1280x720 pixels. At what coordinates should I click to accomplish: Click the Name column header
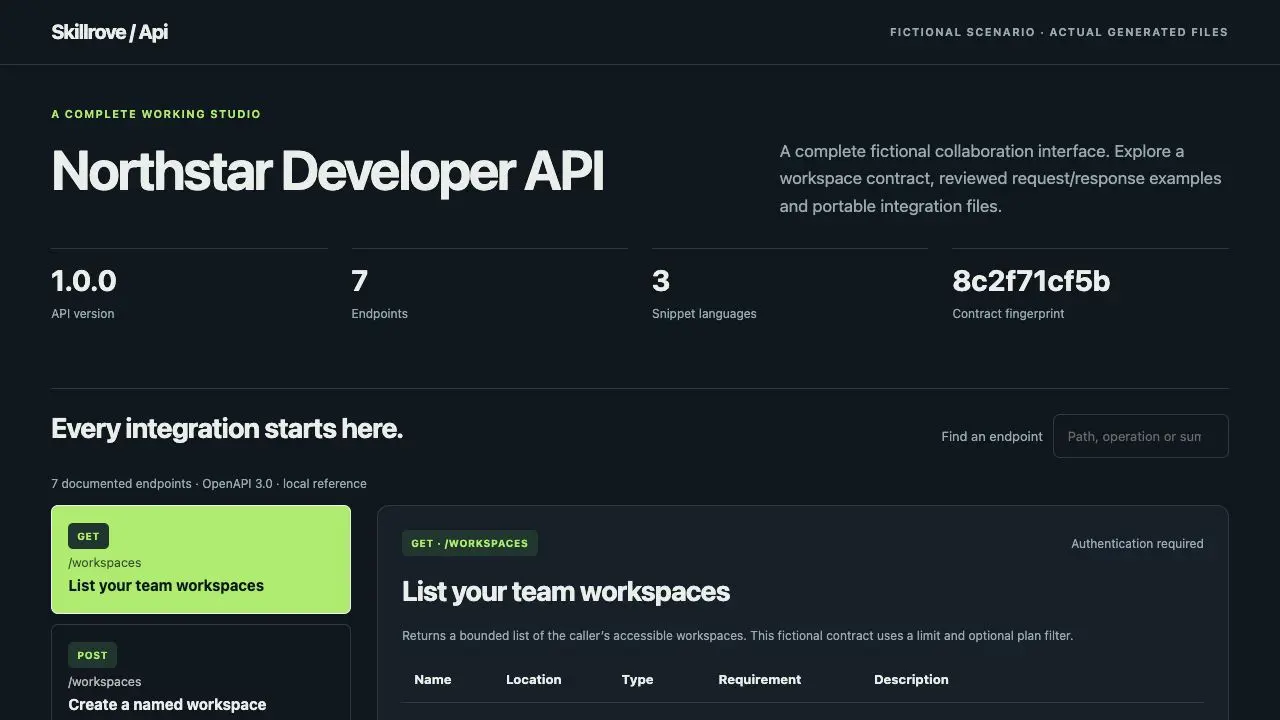pyautogui.click(x=433, y=679)
